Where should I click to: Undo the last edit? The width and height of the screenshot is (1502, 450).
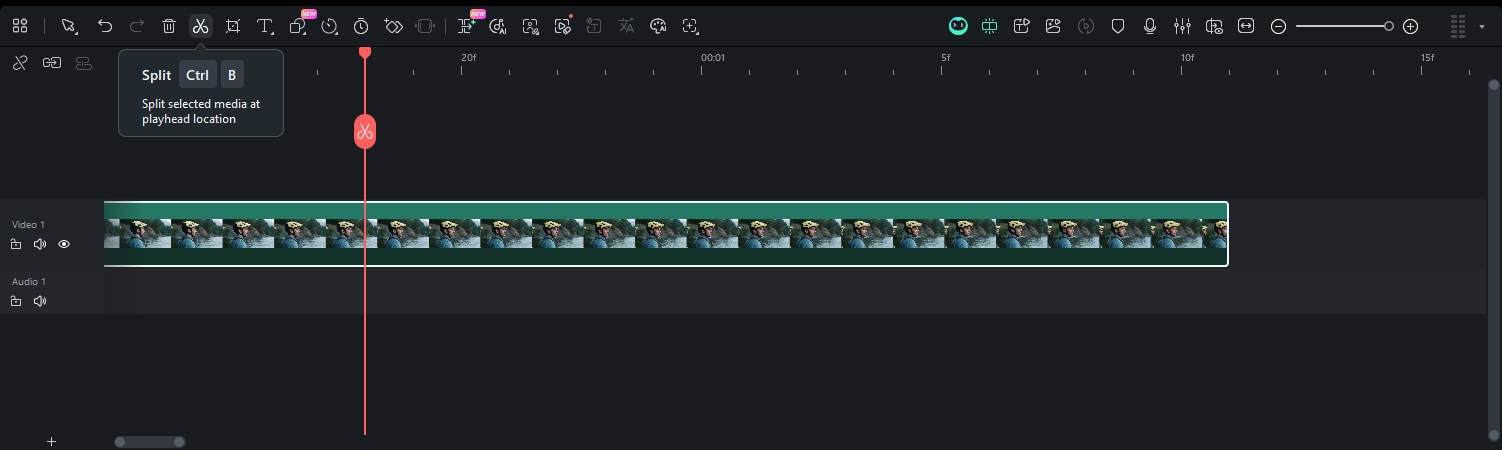coord(104,26)
